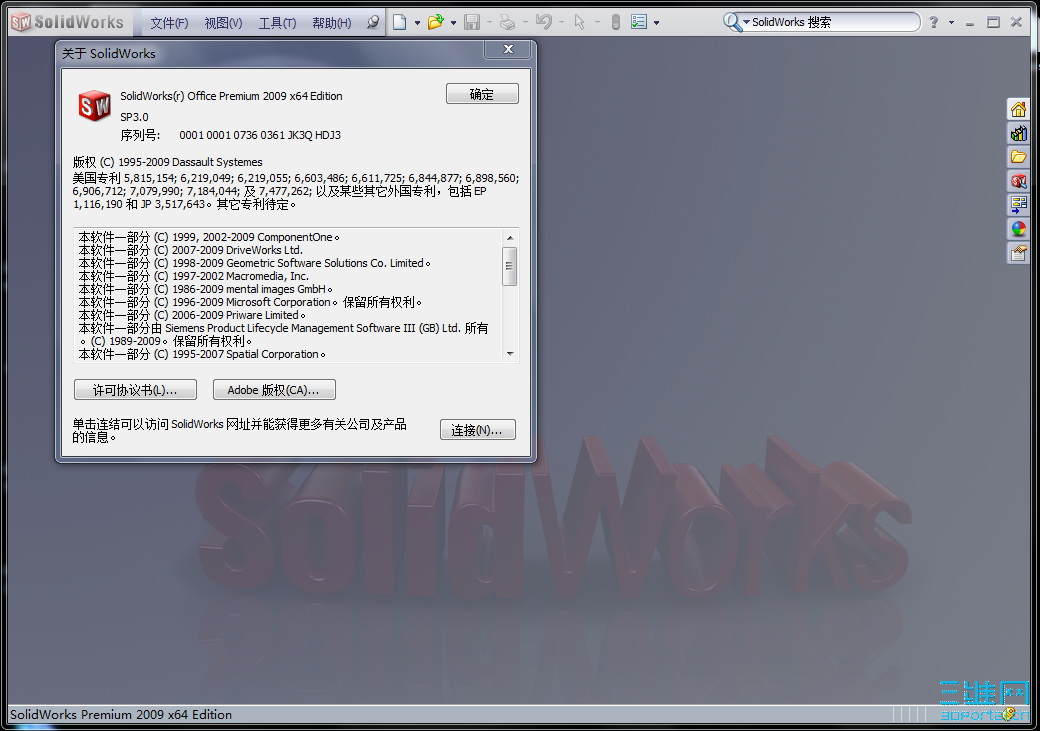The width and height of the screenshot is (1040, 731).
Task: Click the Office Premium 2009 x64 Edition title
Action: point(231,96)
